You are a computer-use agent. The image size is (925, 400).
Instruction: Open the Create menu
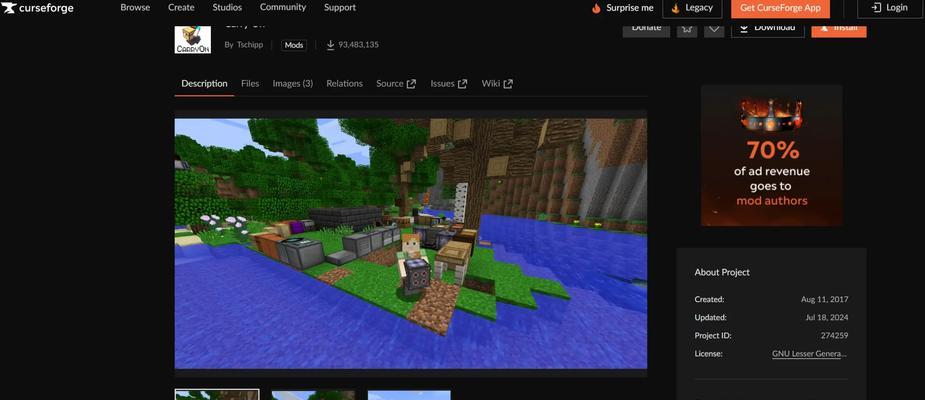coord(181,8)
